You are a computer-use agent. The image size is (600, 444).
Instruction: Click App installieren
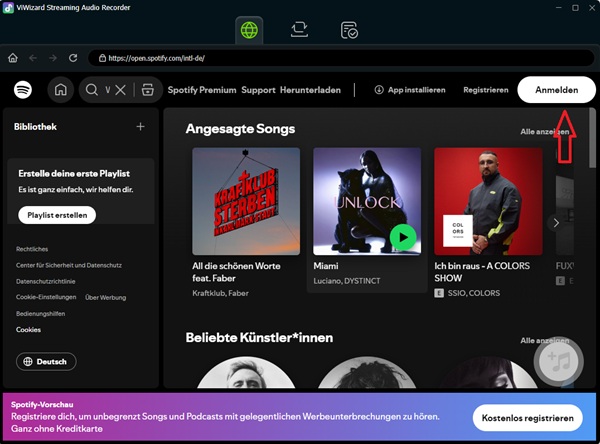(410, 90)
